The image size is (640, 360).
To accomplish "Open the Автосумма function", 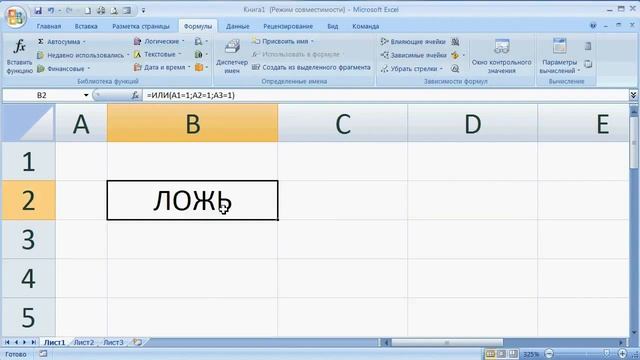I will (x=61, y=42).
